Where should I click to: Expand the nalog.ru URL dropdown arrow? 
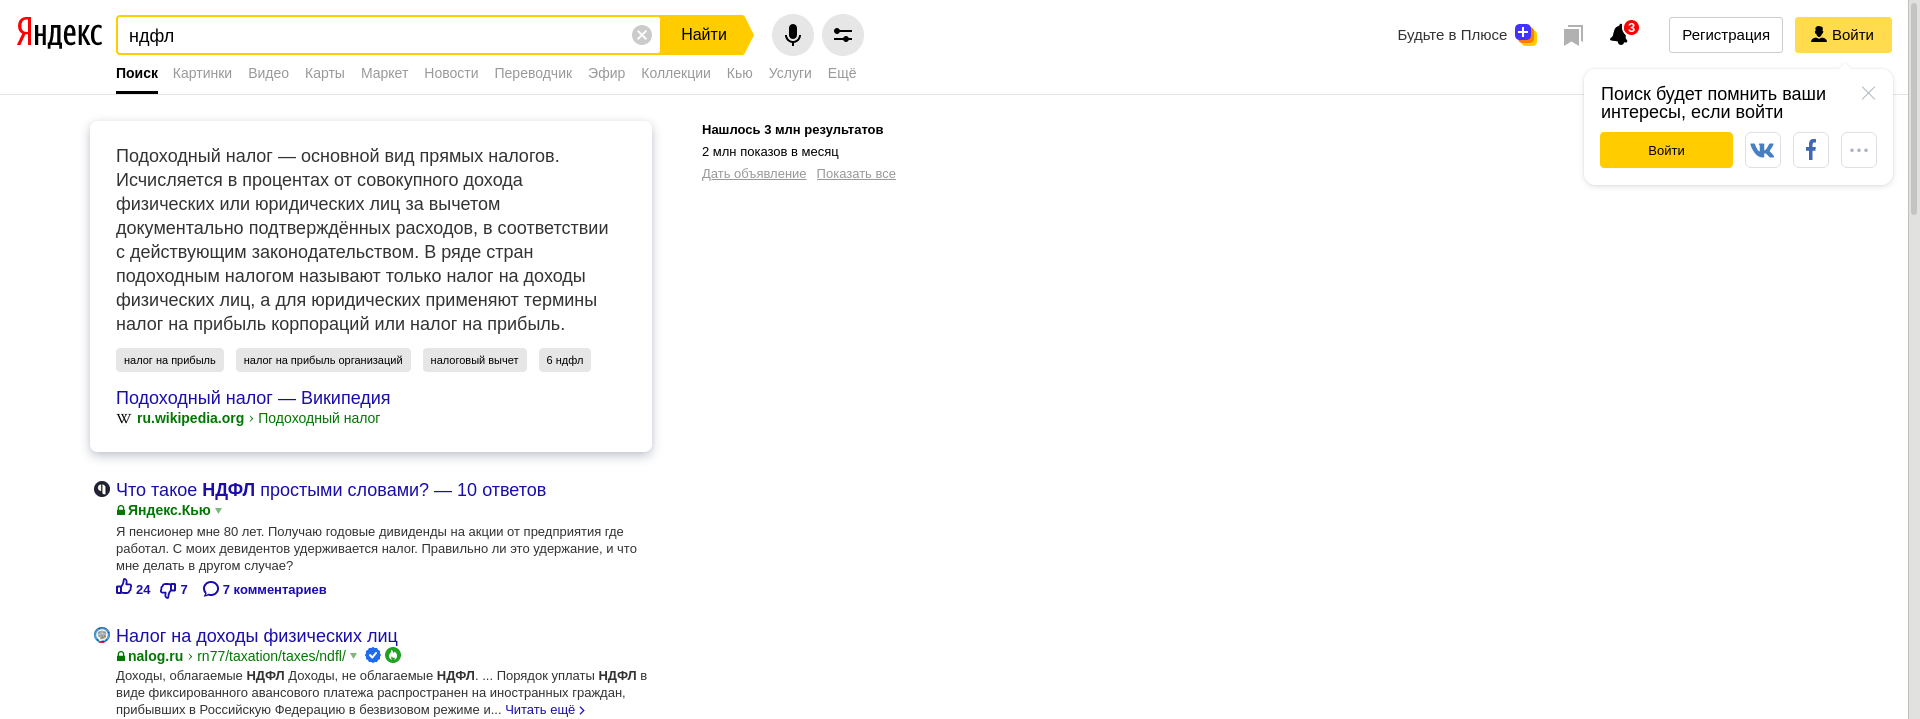pyautogui.click(x=353, y=656)
